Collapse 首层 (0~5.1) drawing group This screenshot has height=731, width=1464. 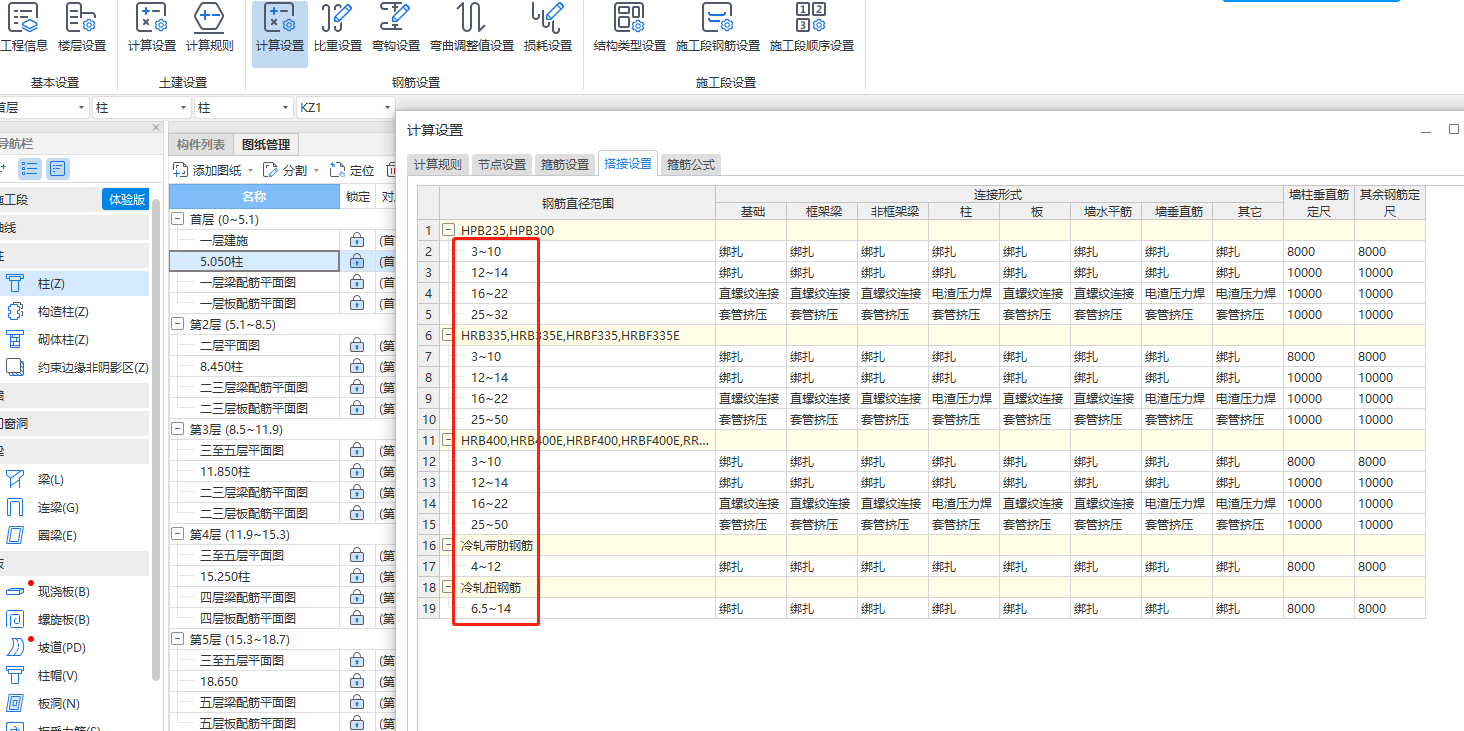pyautogui.click(x=178, y=220)
